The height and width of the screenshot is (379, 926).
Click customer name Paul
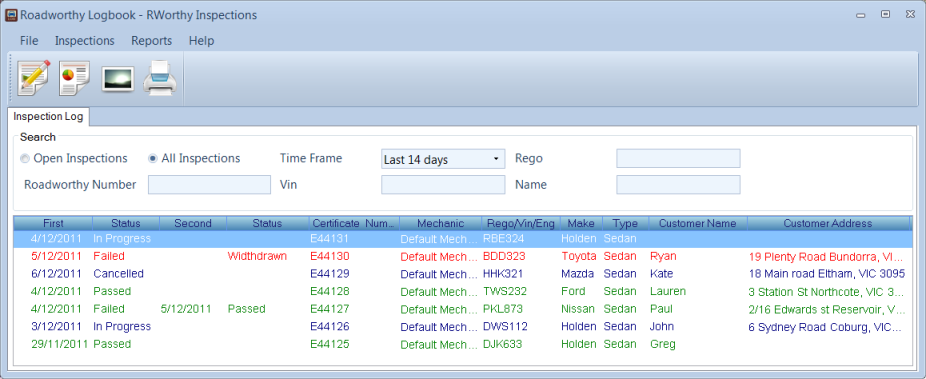[661, 309]
